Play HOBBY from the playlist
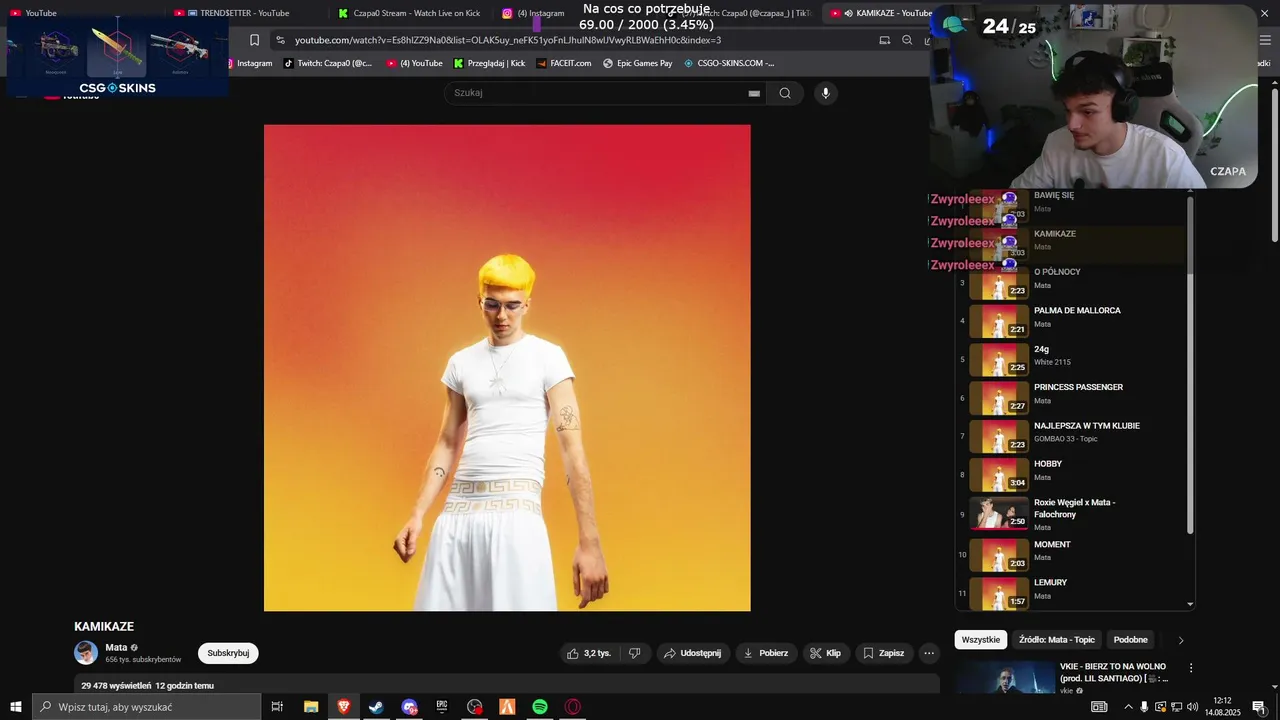Viewport: 1280px width, 720px height. (x=1072, y=475)
